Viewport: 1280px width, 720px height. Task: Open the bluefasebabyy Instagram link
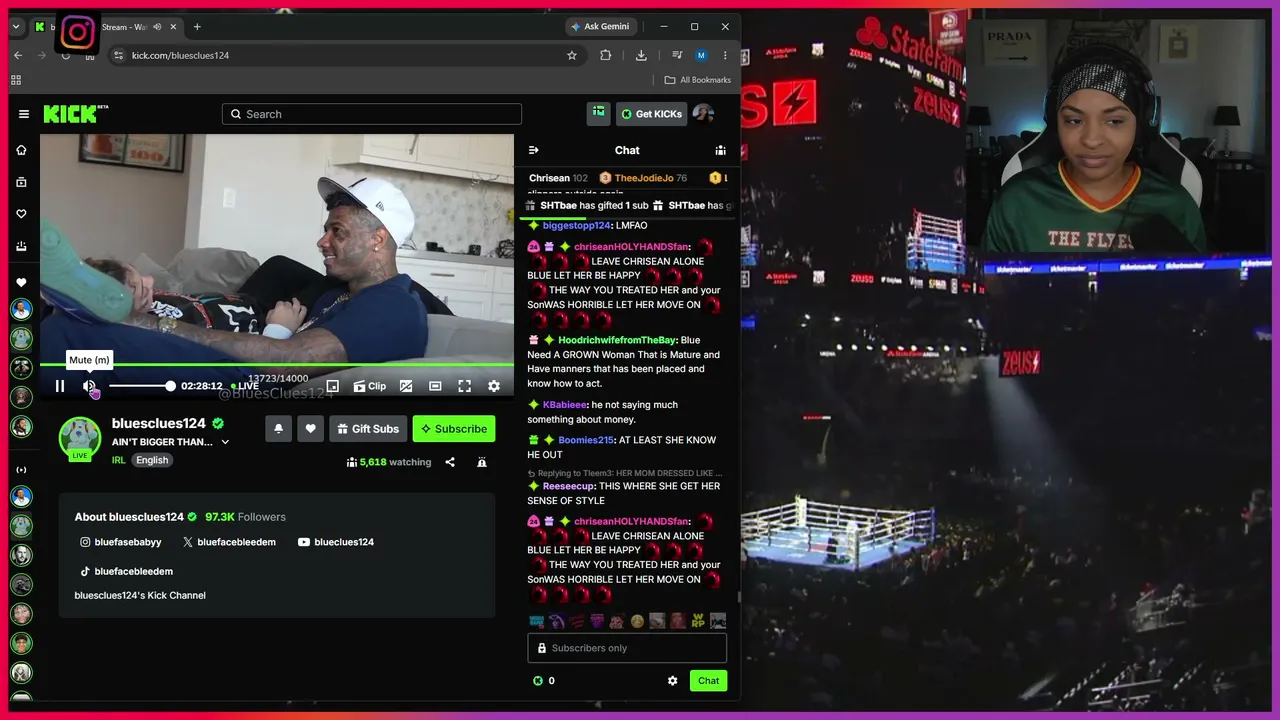coord(121,542)
